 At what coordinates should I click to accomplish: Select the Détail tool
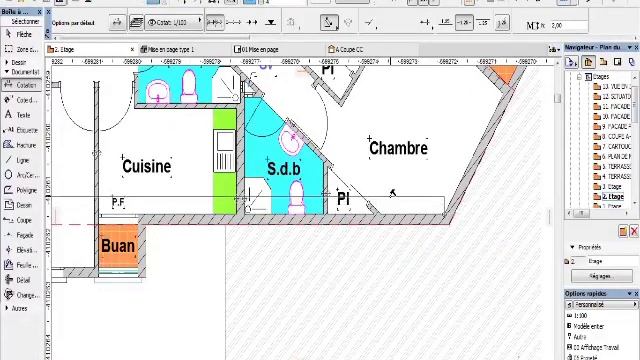point(20,280)
